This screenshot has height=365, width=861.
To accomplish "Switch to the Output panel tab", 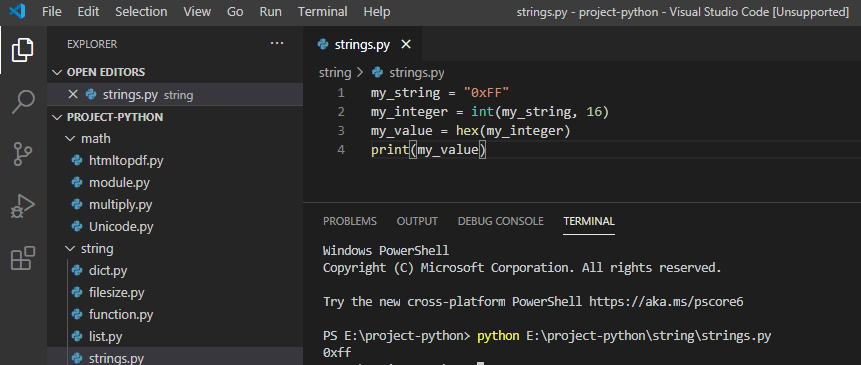I will coord(417,221).
